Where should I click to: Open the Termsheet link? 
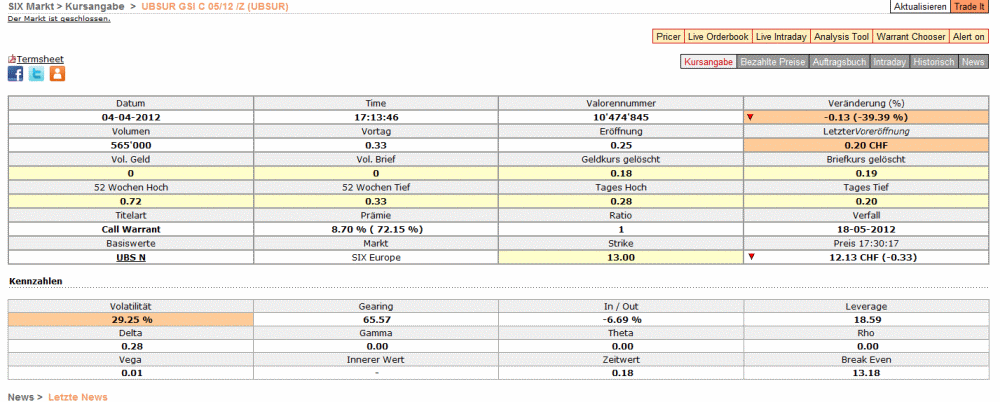[x=40, y=59]
